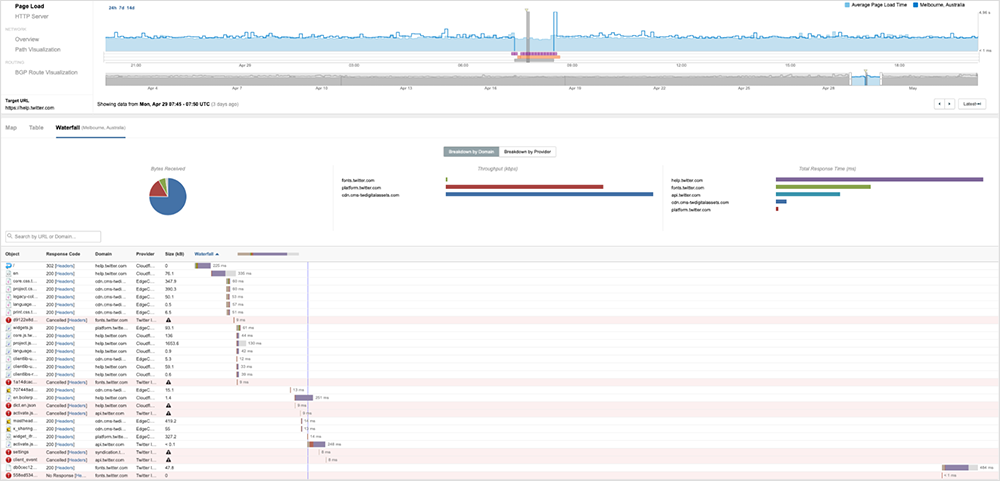Click the magnifier icon in the search box

point(10,237)
